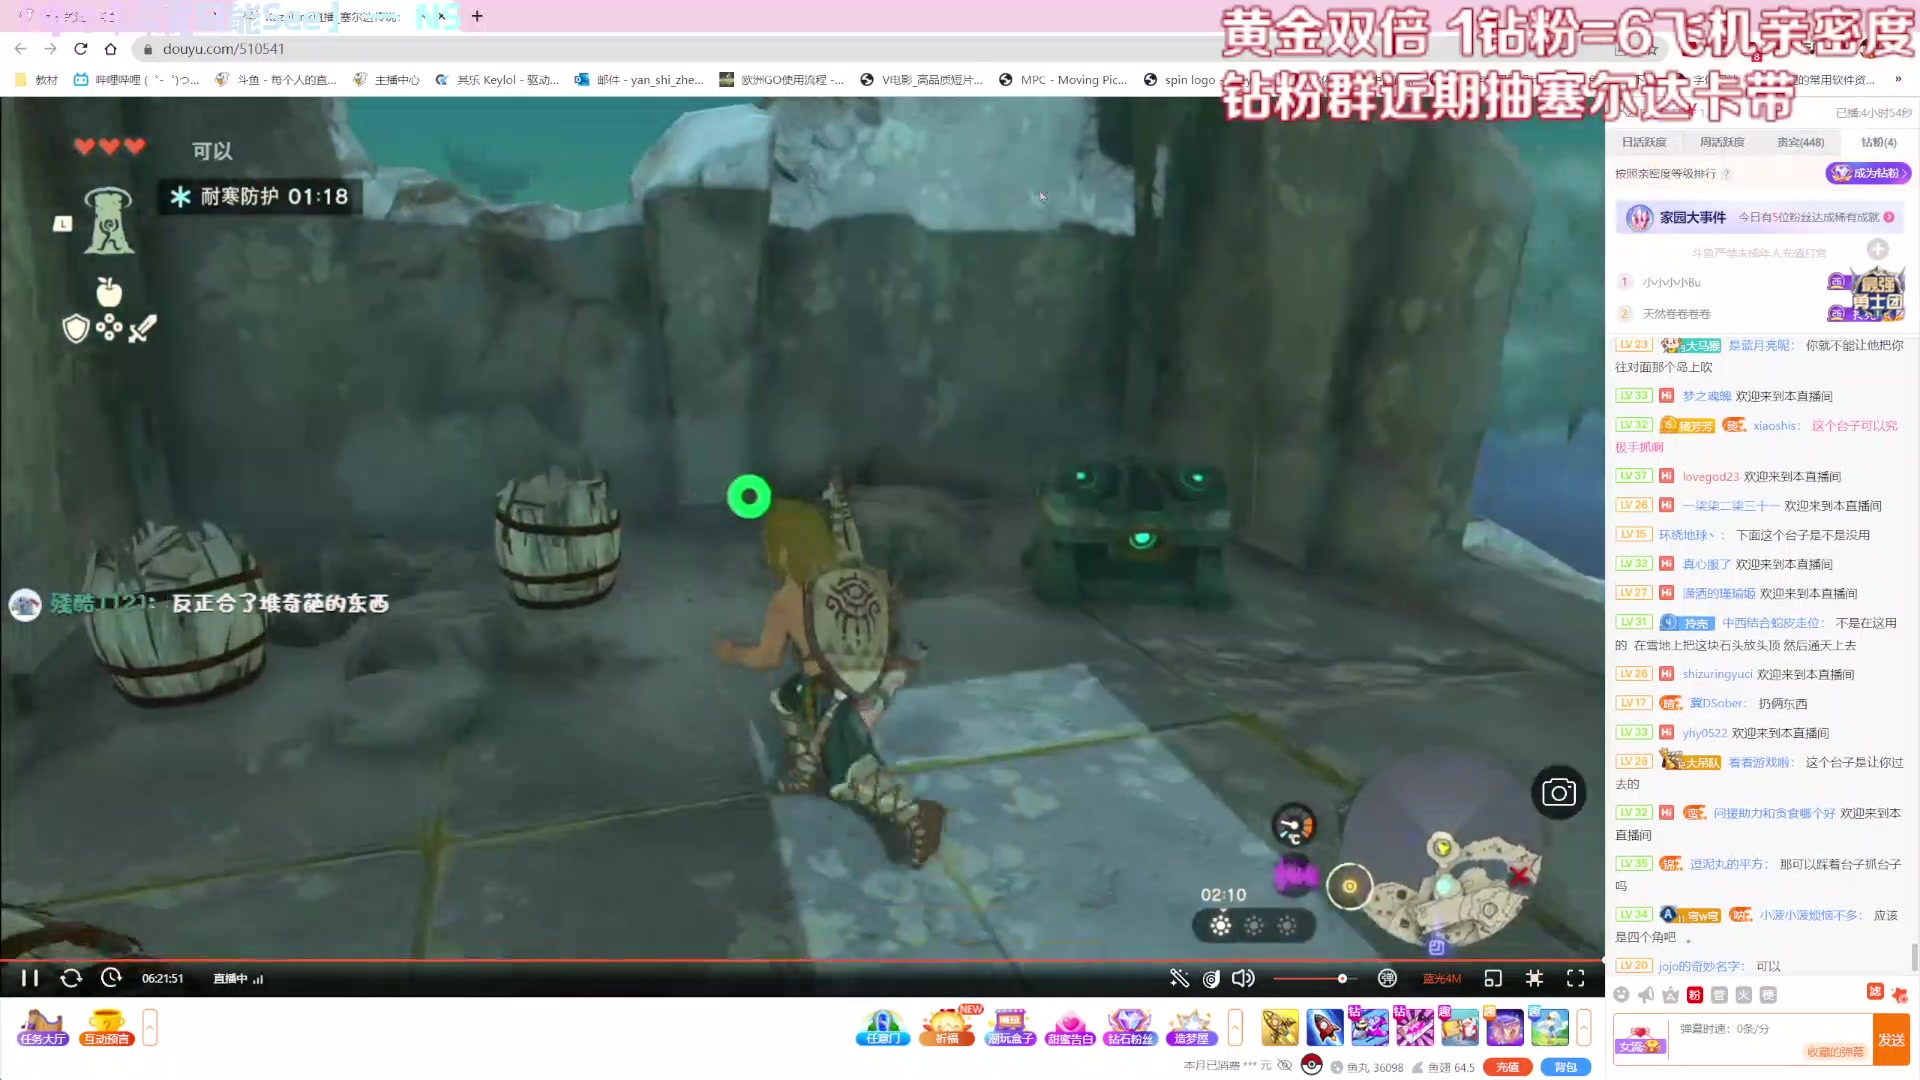
Task: Open the emoji picker in chat toolbar
Action: coord(1621,995)
